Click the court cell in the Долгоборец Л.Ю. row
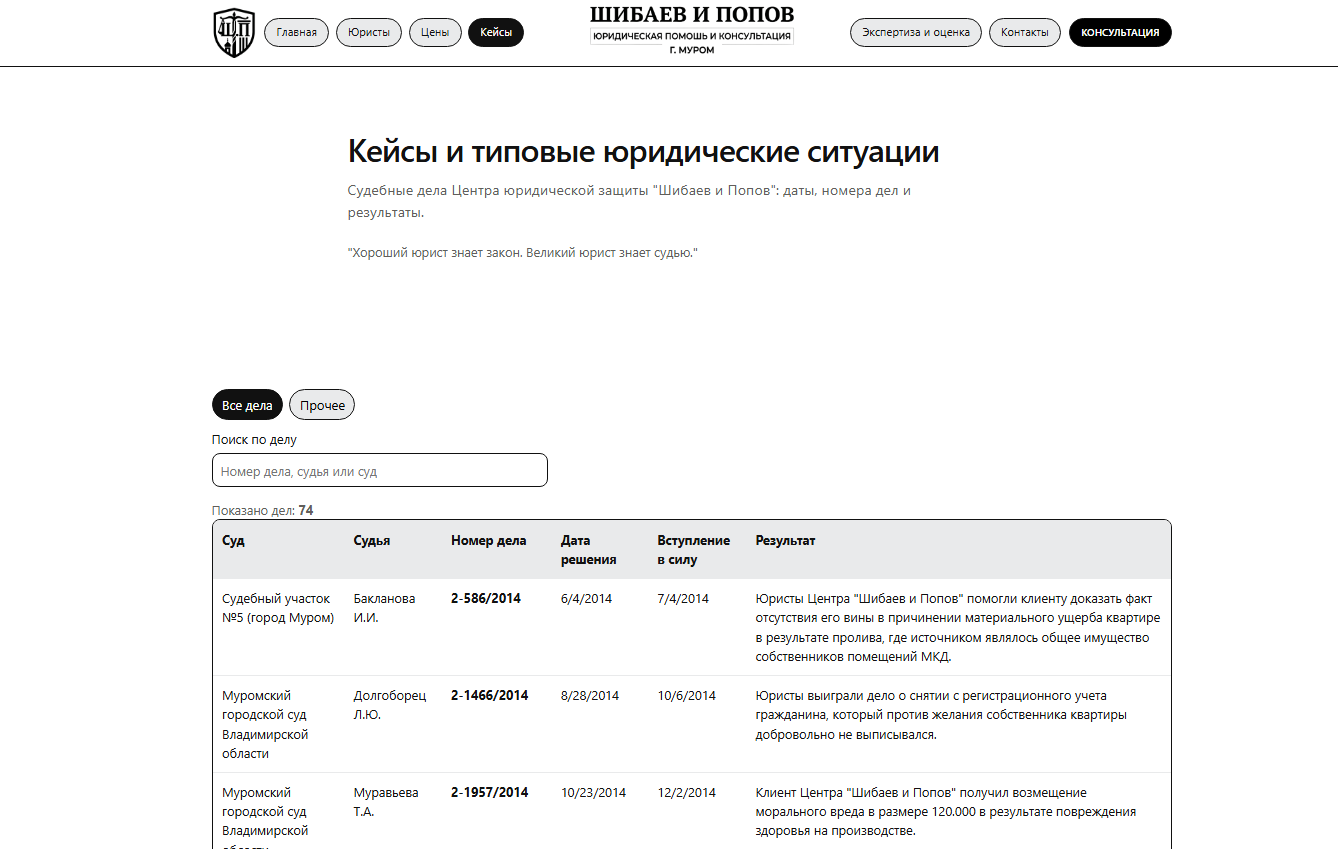Screen dimensions: 1338x849 click(x=265, y=724)
